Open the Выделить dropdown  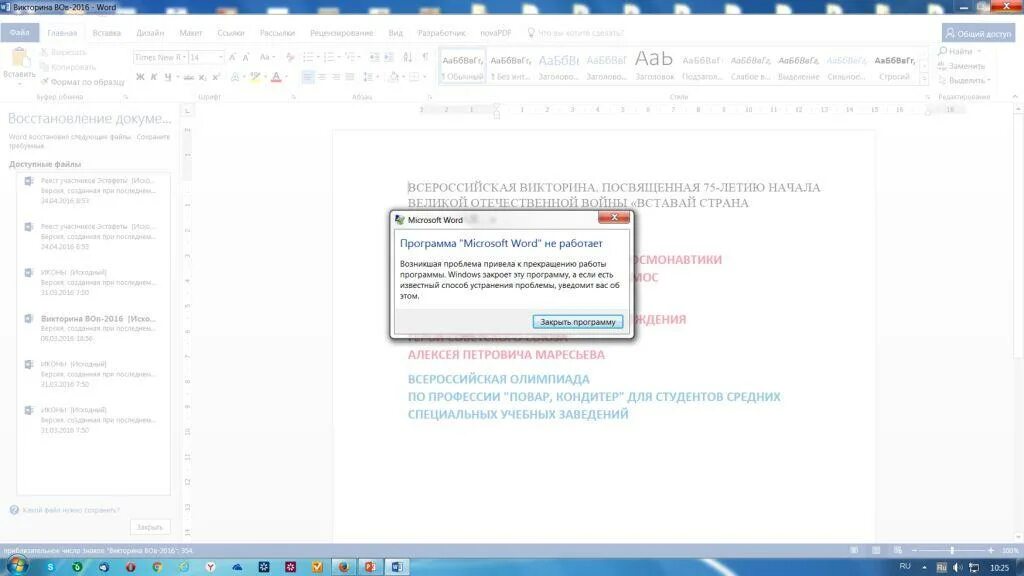point(964,80)
